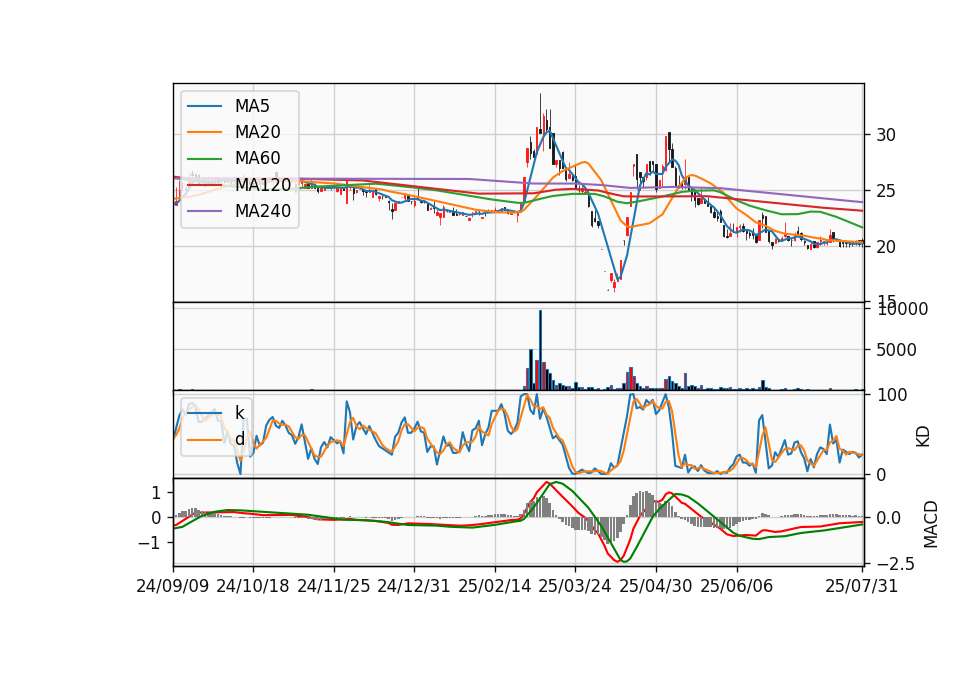Click the highest candlestick price peak

[x=540, y=113]
